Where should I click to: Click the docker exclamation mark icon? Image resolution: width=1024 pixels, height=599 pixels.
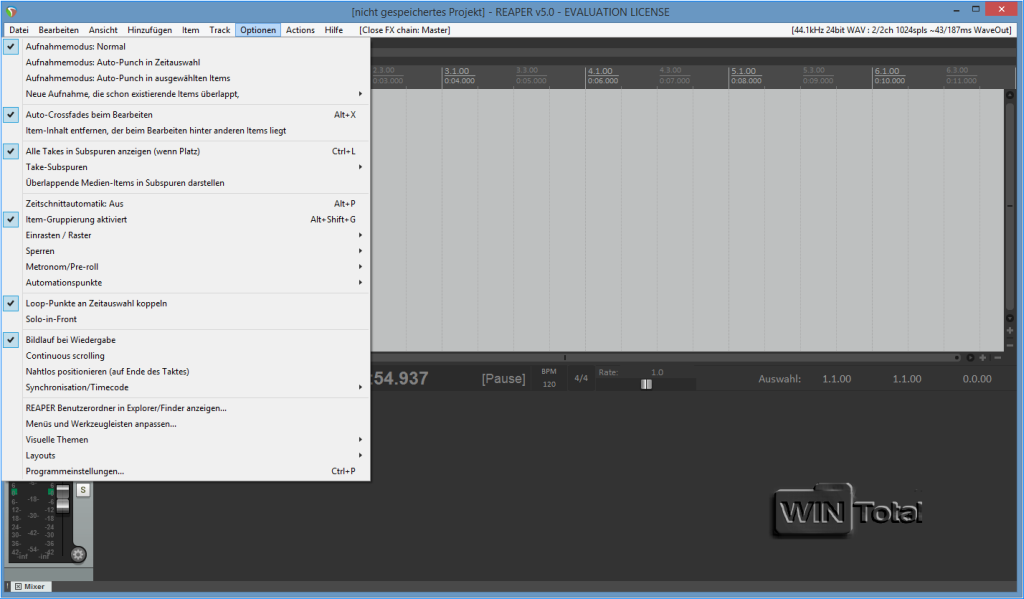(8, 587)
